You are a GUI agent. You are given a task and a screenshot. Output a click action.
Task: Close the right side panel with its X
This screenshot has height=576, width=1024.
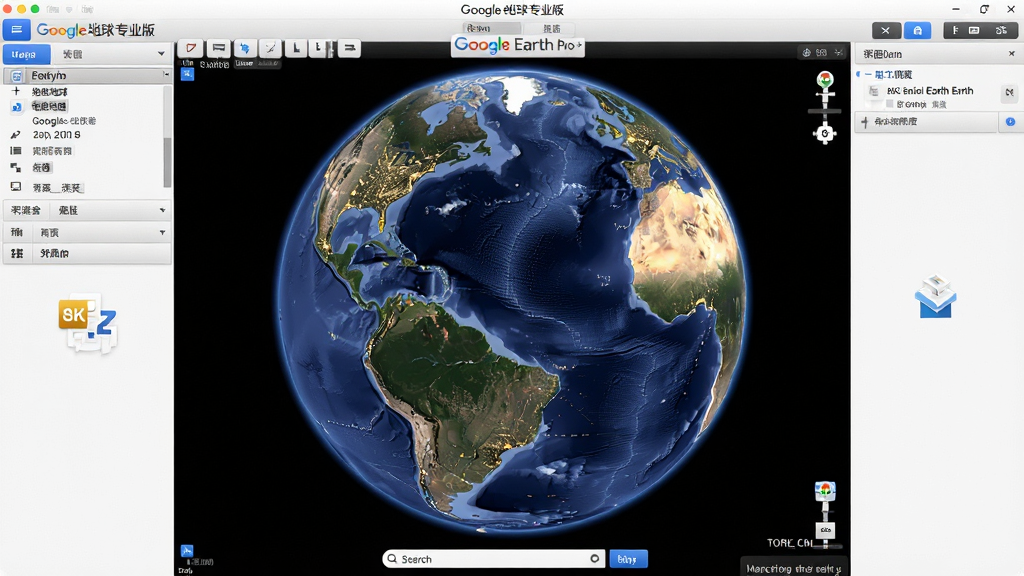point(1012,54)
